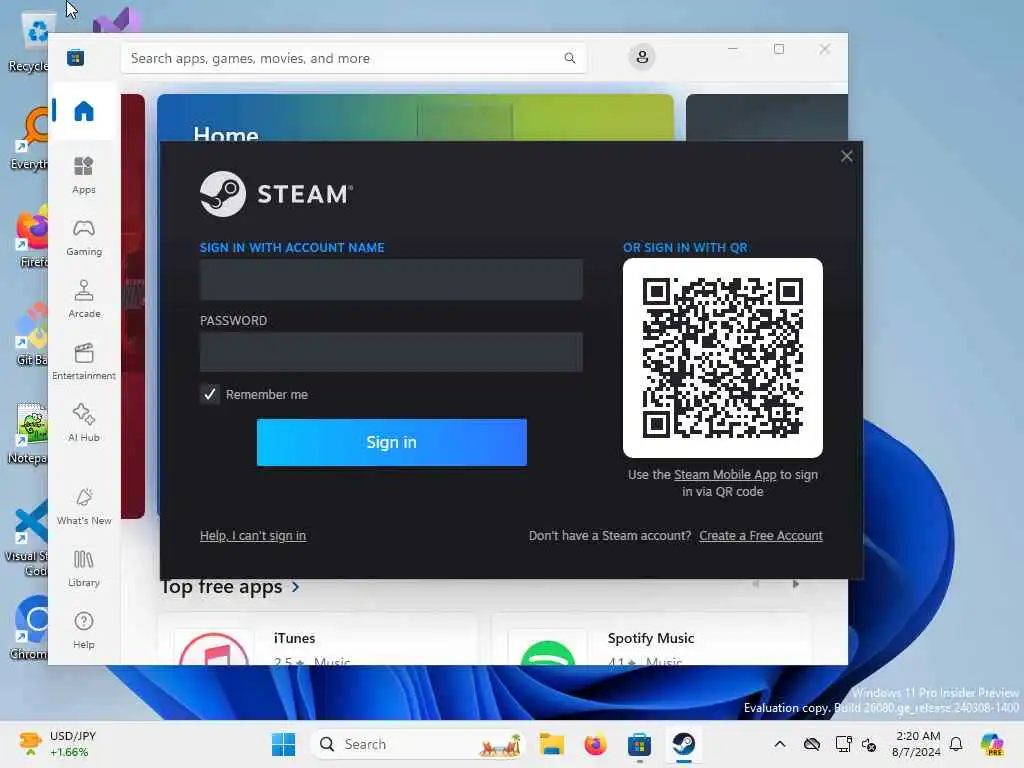Click the Steam password input field
1024x768 pixels.
[x=391, y=352]
